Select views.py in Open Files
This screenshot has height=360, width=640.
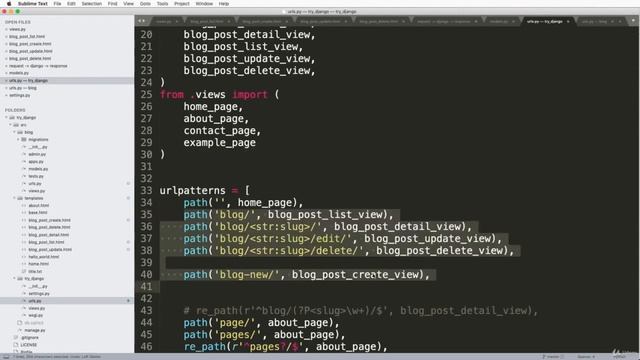tap(17, 29)
